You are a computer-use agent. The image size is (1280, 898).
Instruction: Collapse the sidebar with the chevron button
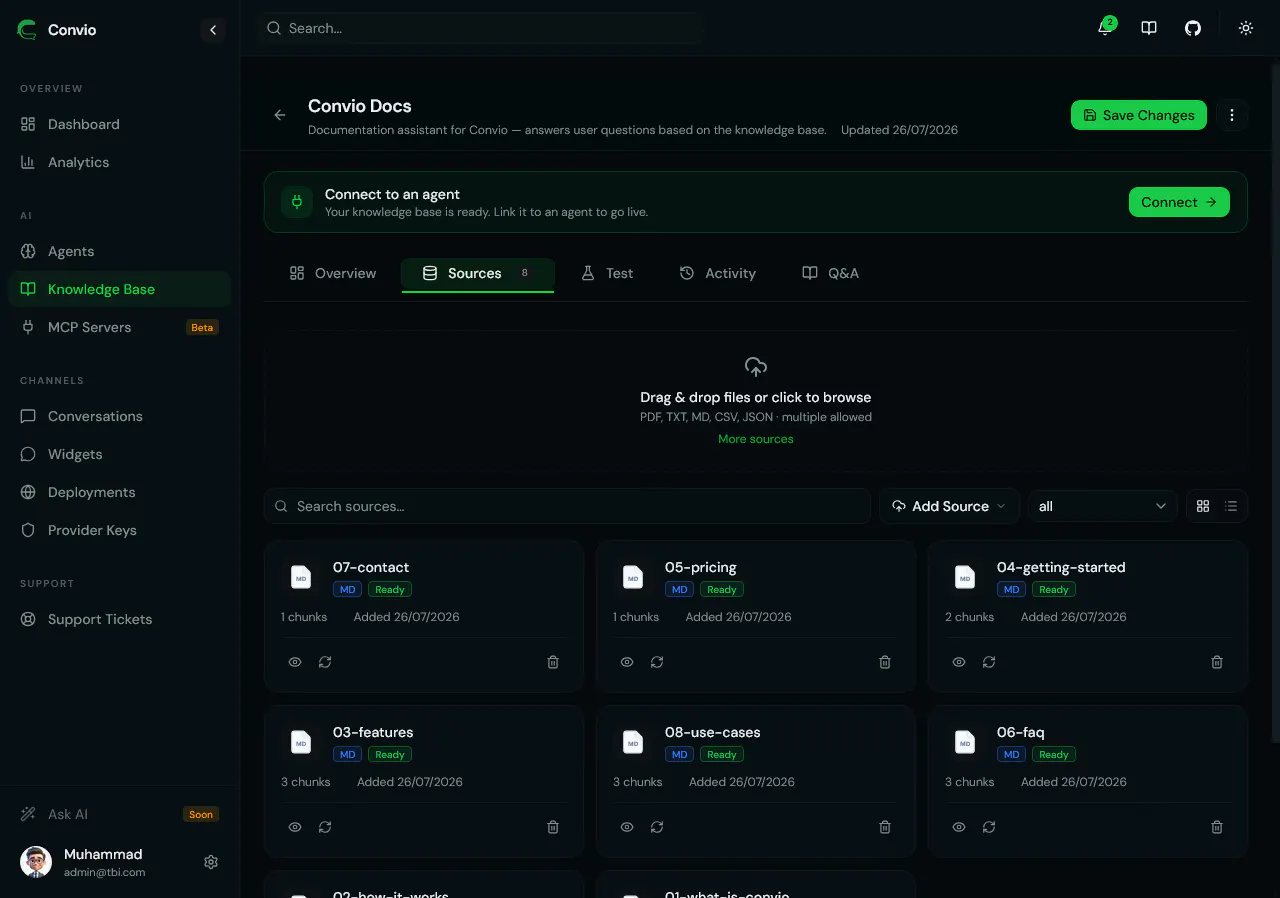pos(212,30)
